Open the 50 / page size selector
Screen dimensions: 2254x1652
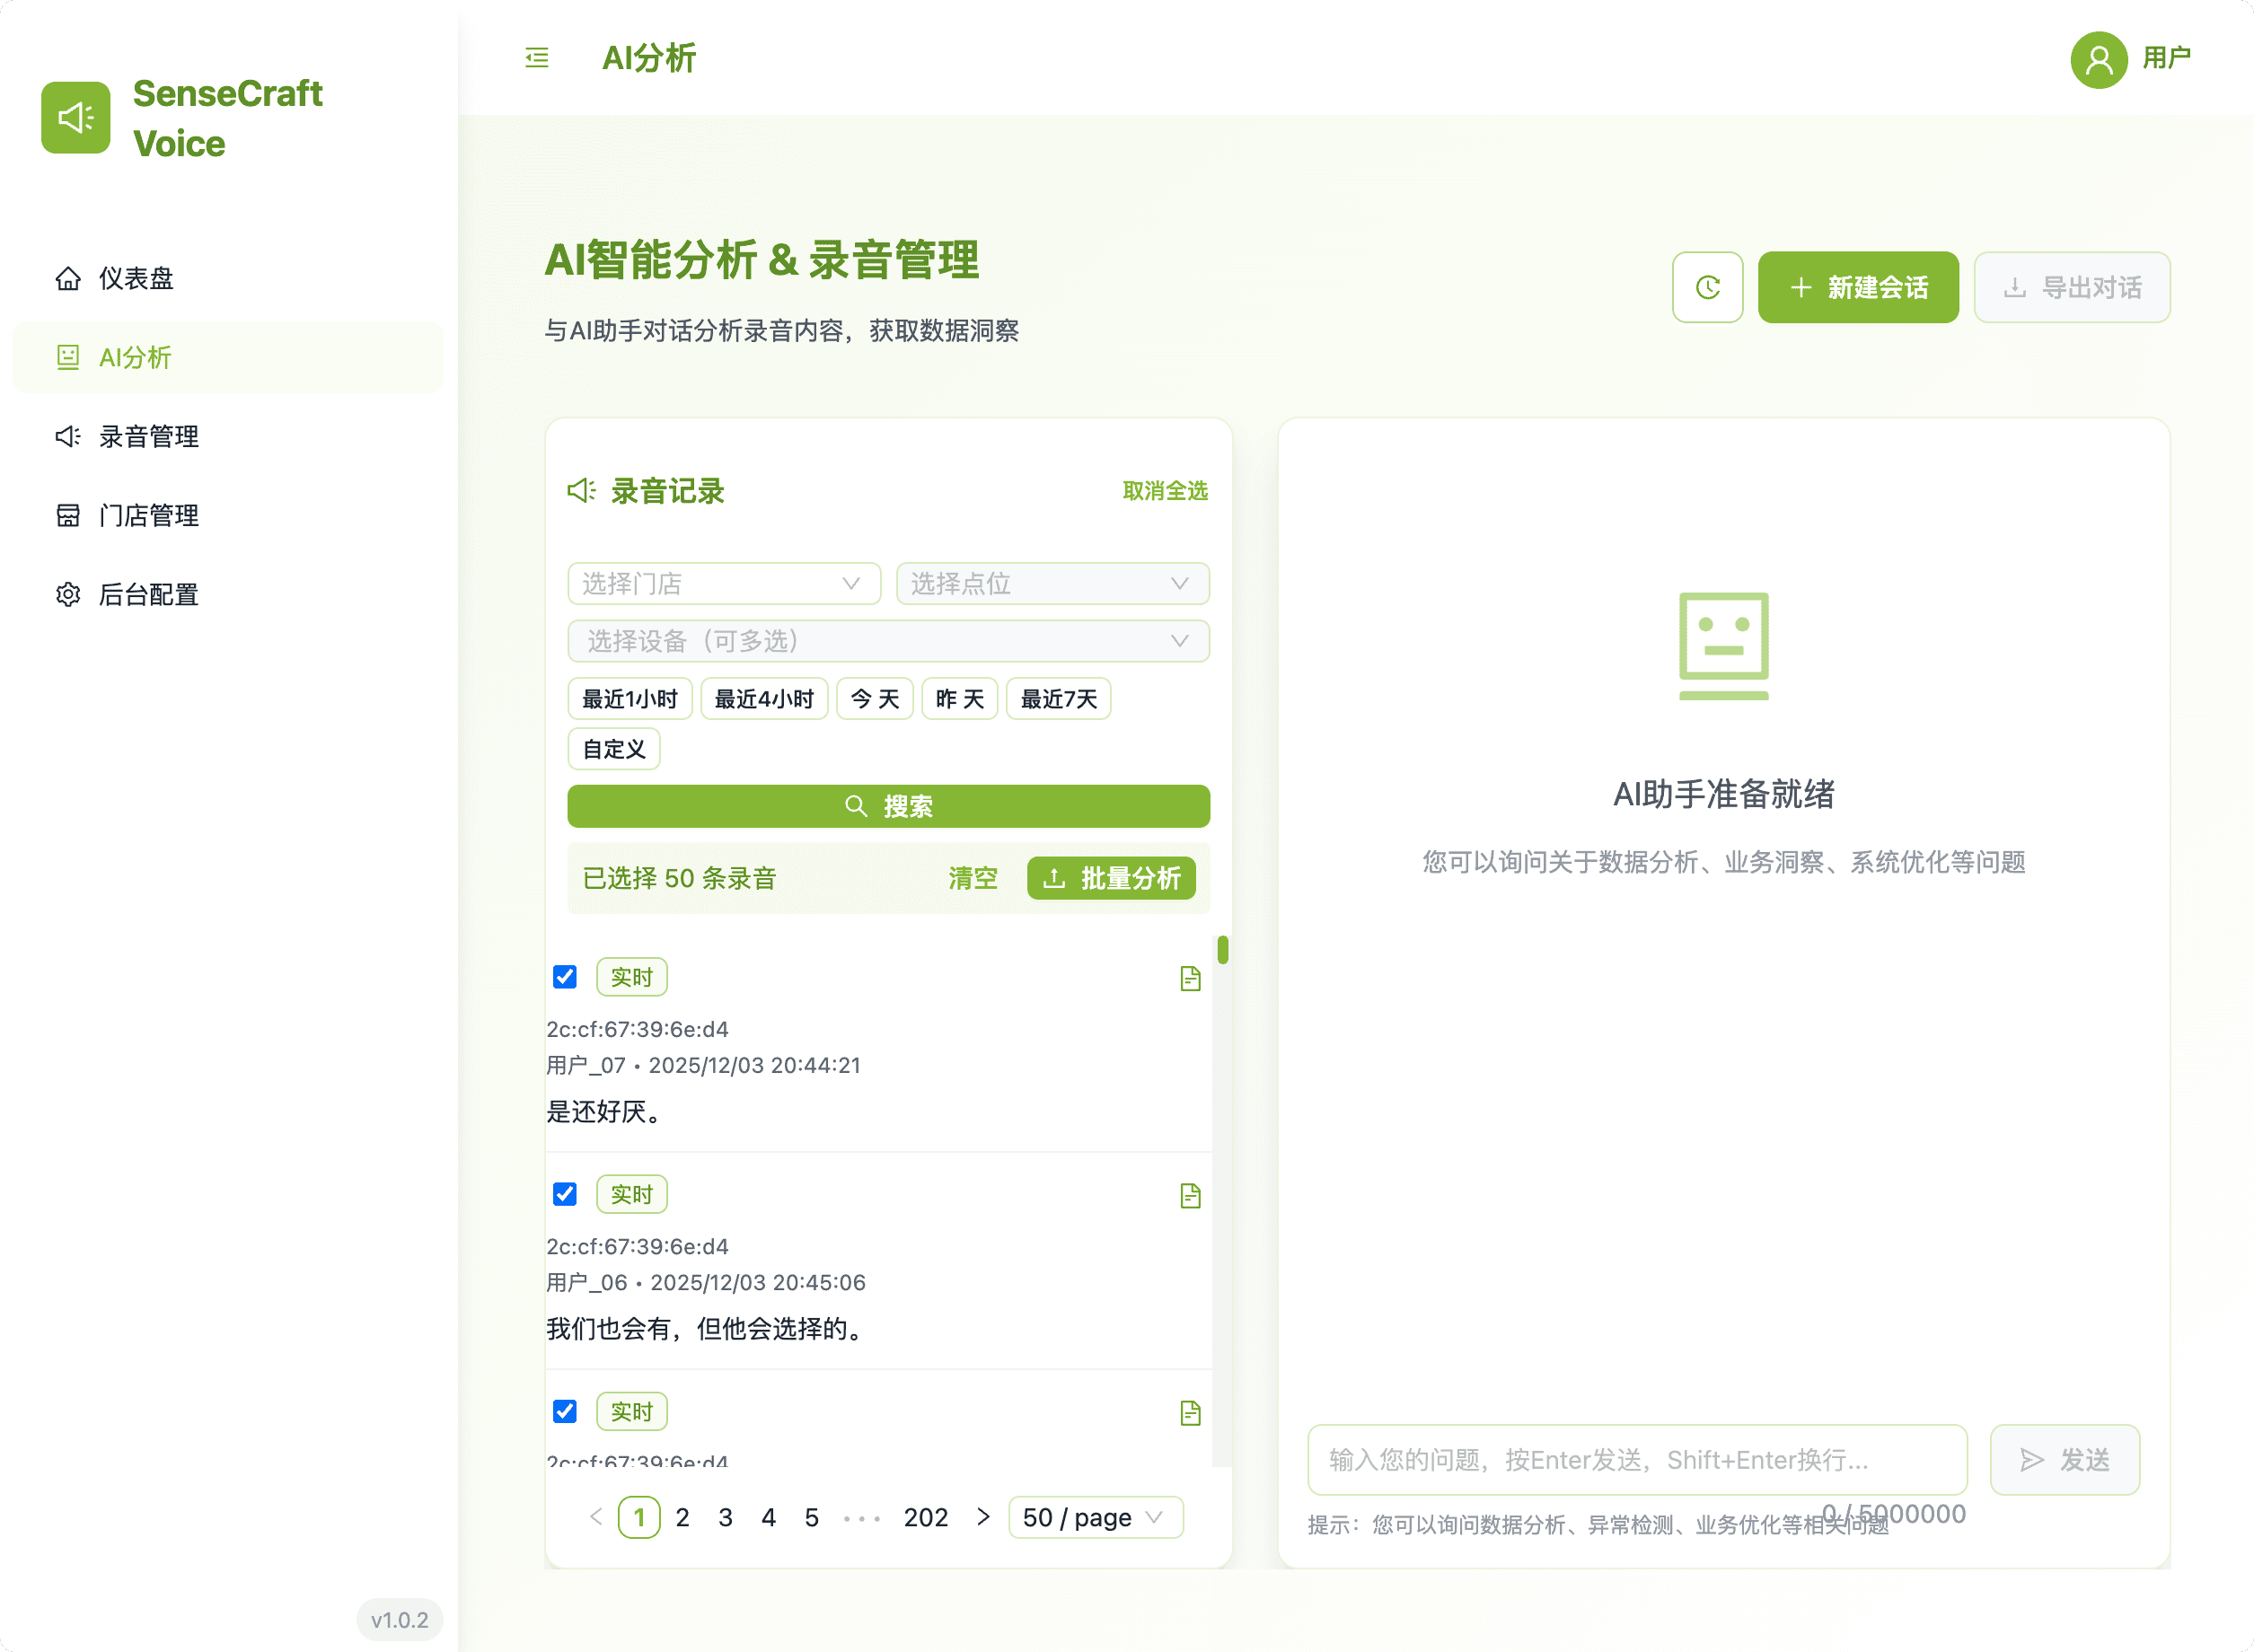pyautogui.click(x=1095, y=1517)
